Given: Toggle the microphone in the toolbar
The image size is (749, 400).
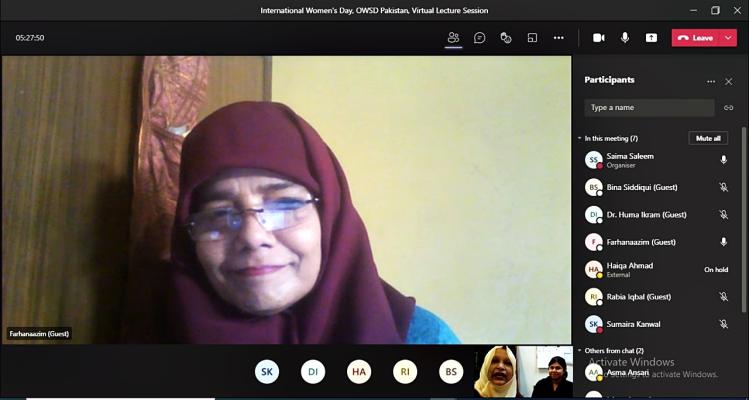Looking at the screenshot, I should pos(625,38).
